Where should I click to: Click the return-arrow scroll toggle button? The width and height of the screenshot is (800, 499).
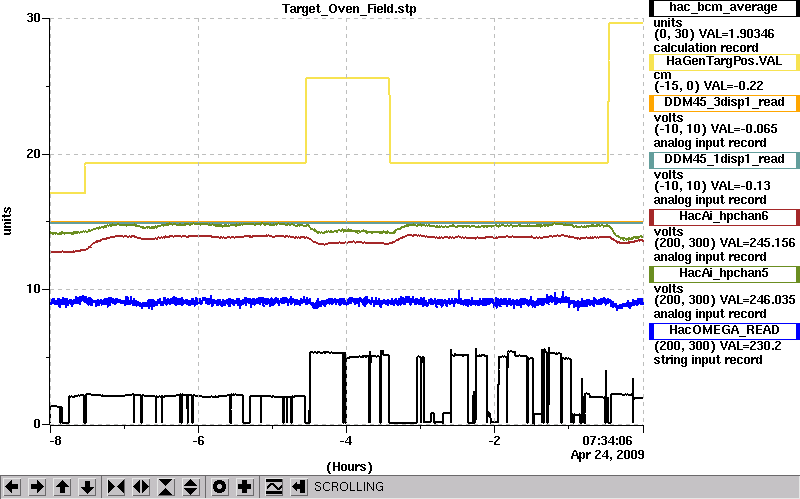coord(299,487)
